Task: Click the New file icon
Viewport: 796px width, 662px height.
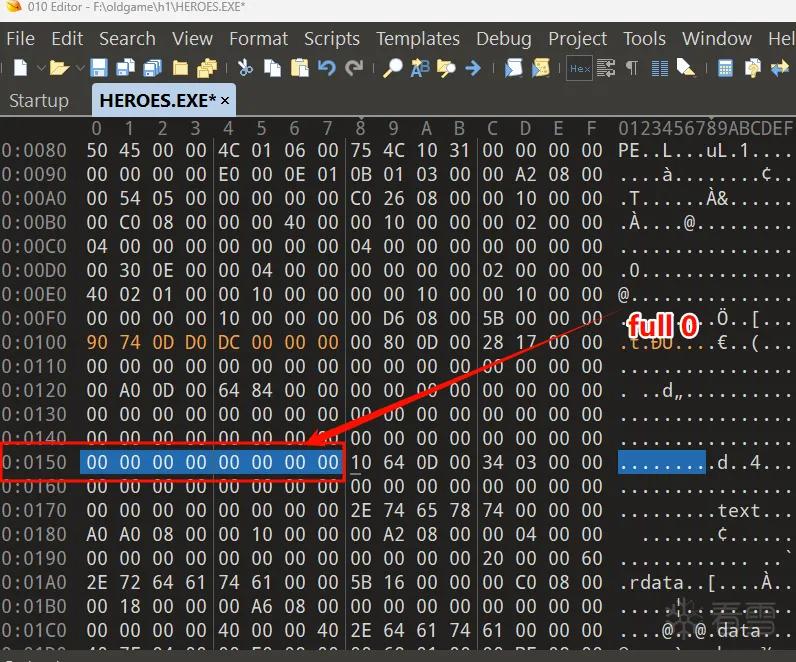Action: click(x=20, y=68)
